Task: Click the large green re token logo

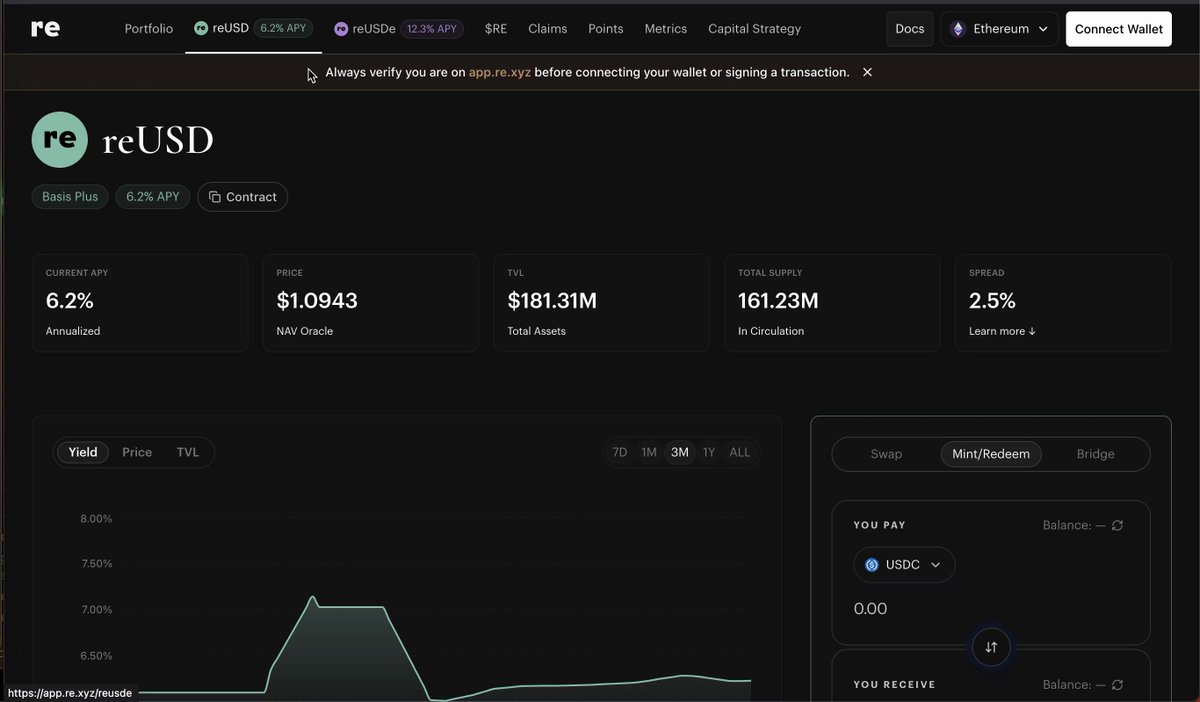Action: point(60,140)
